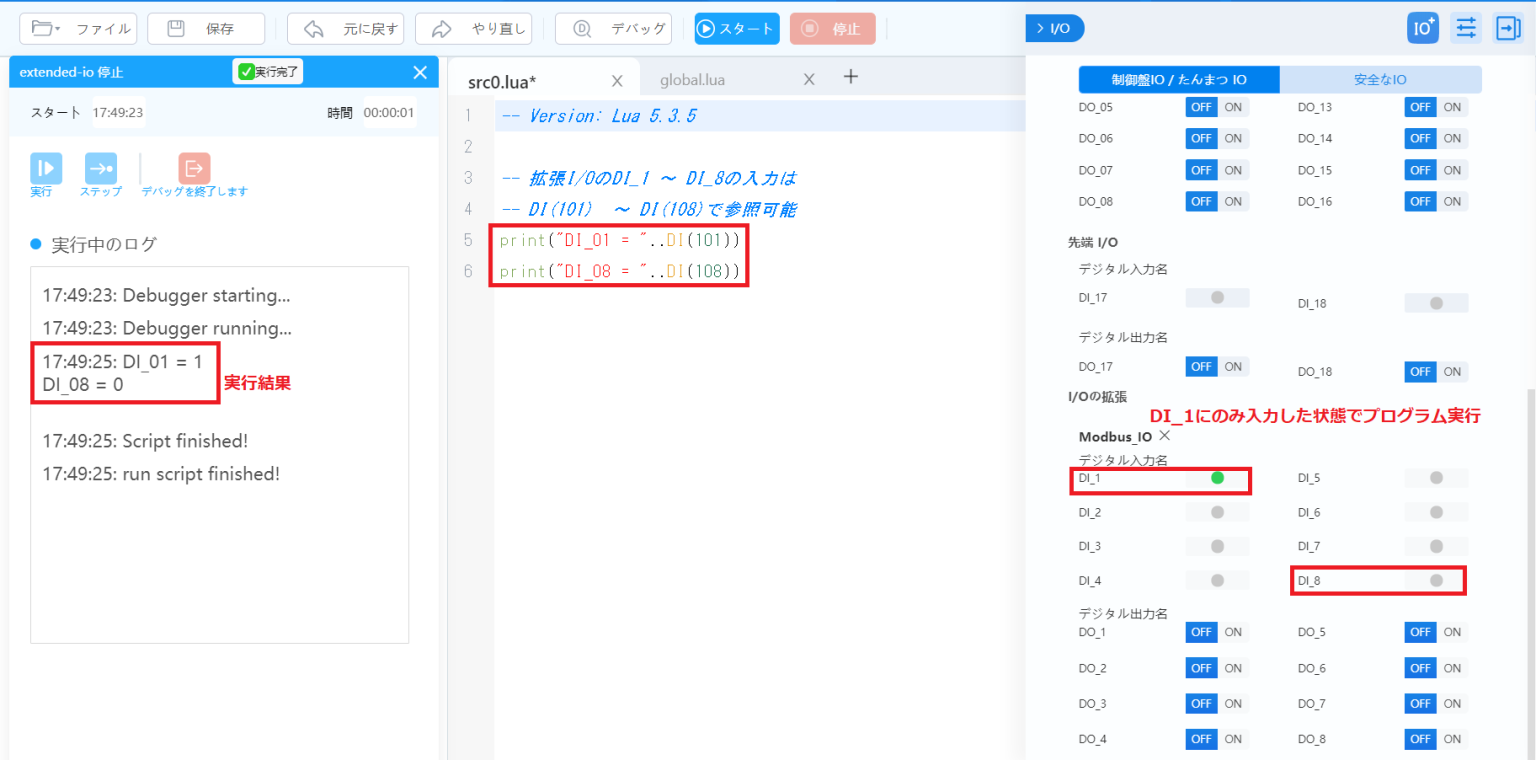
Task: Collapse the I/O panel via its chevron
Action: 1040,28
